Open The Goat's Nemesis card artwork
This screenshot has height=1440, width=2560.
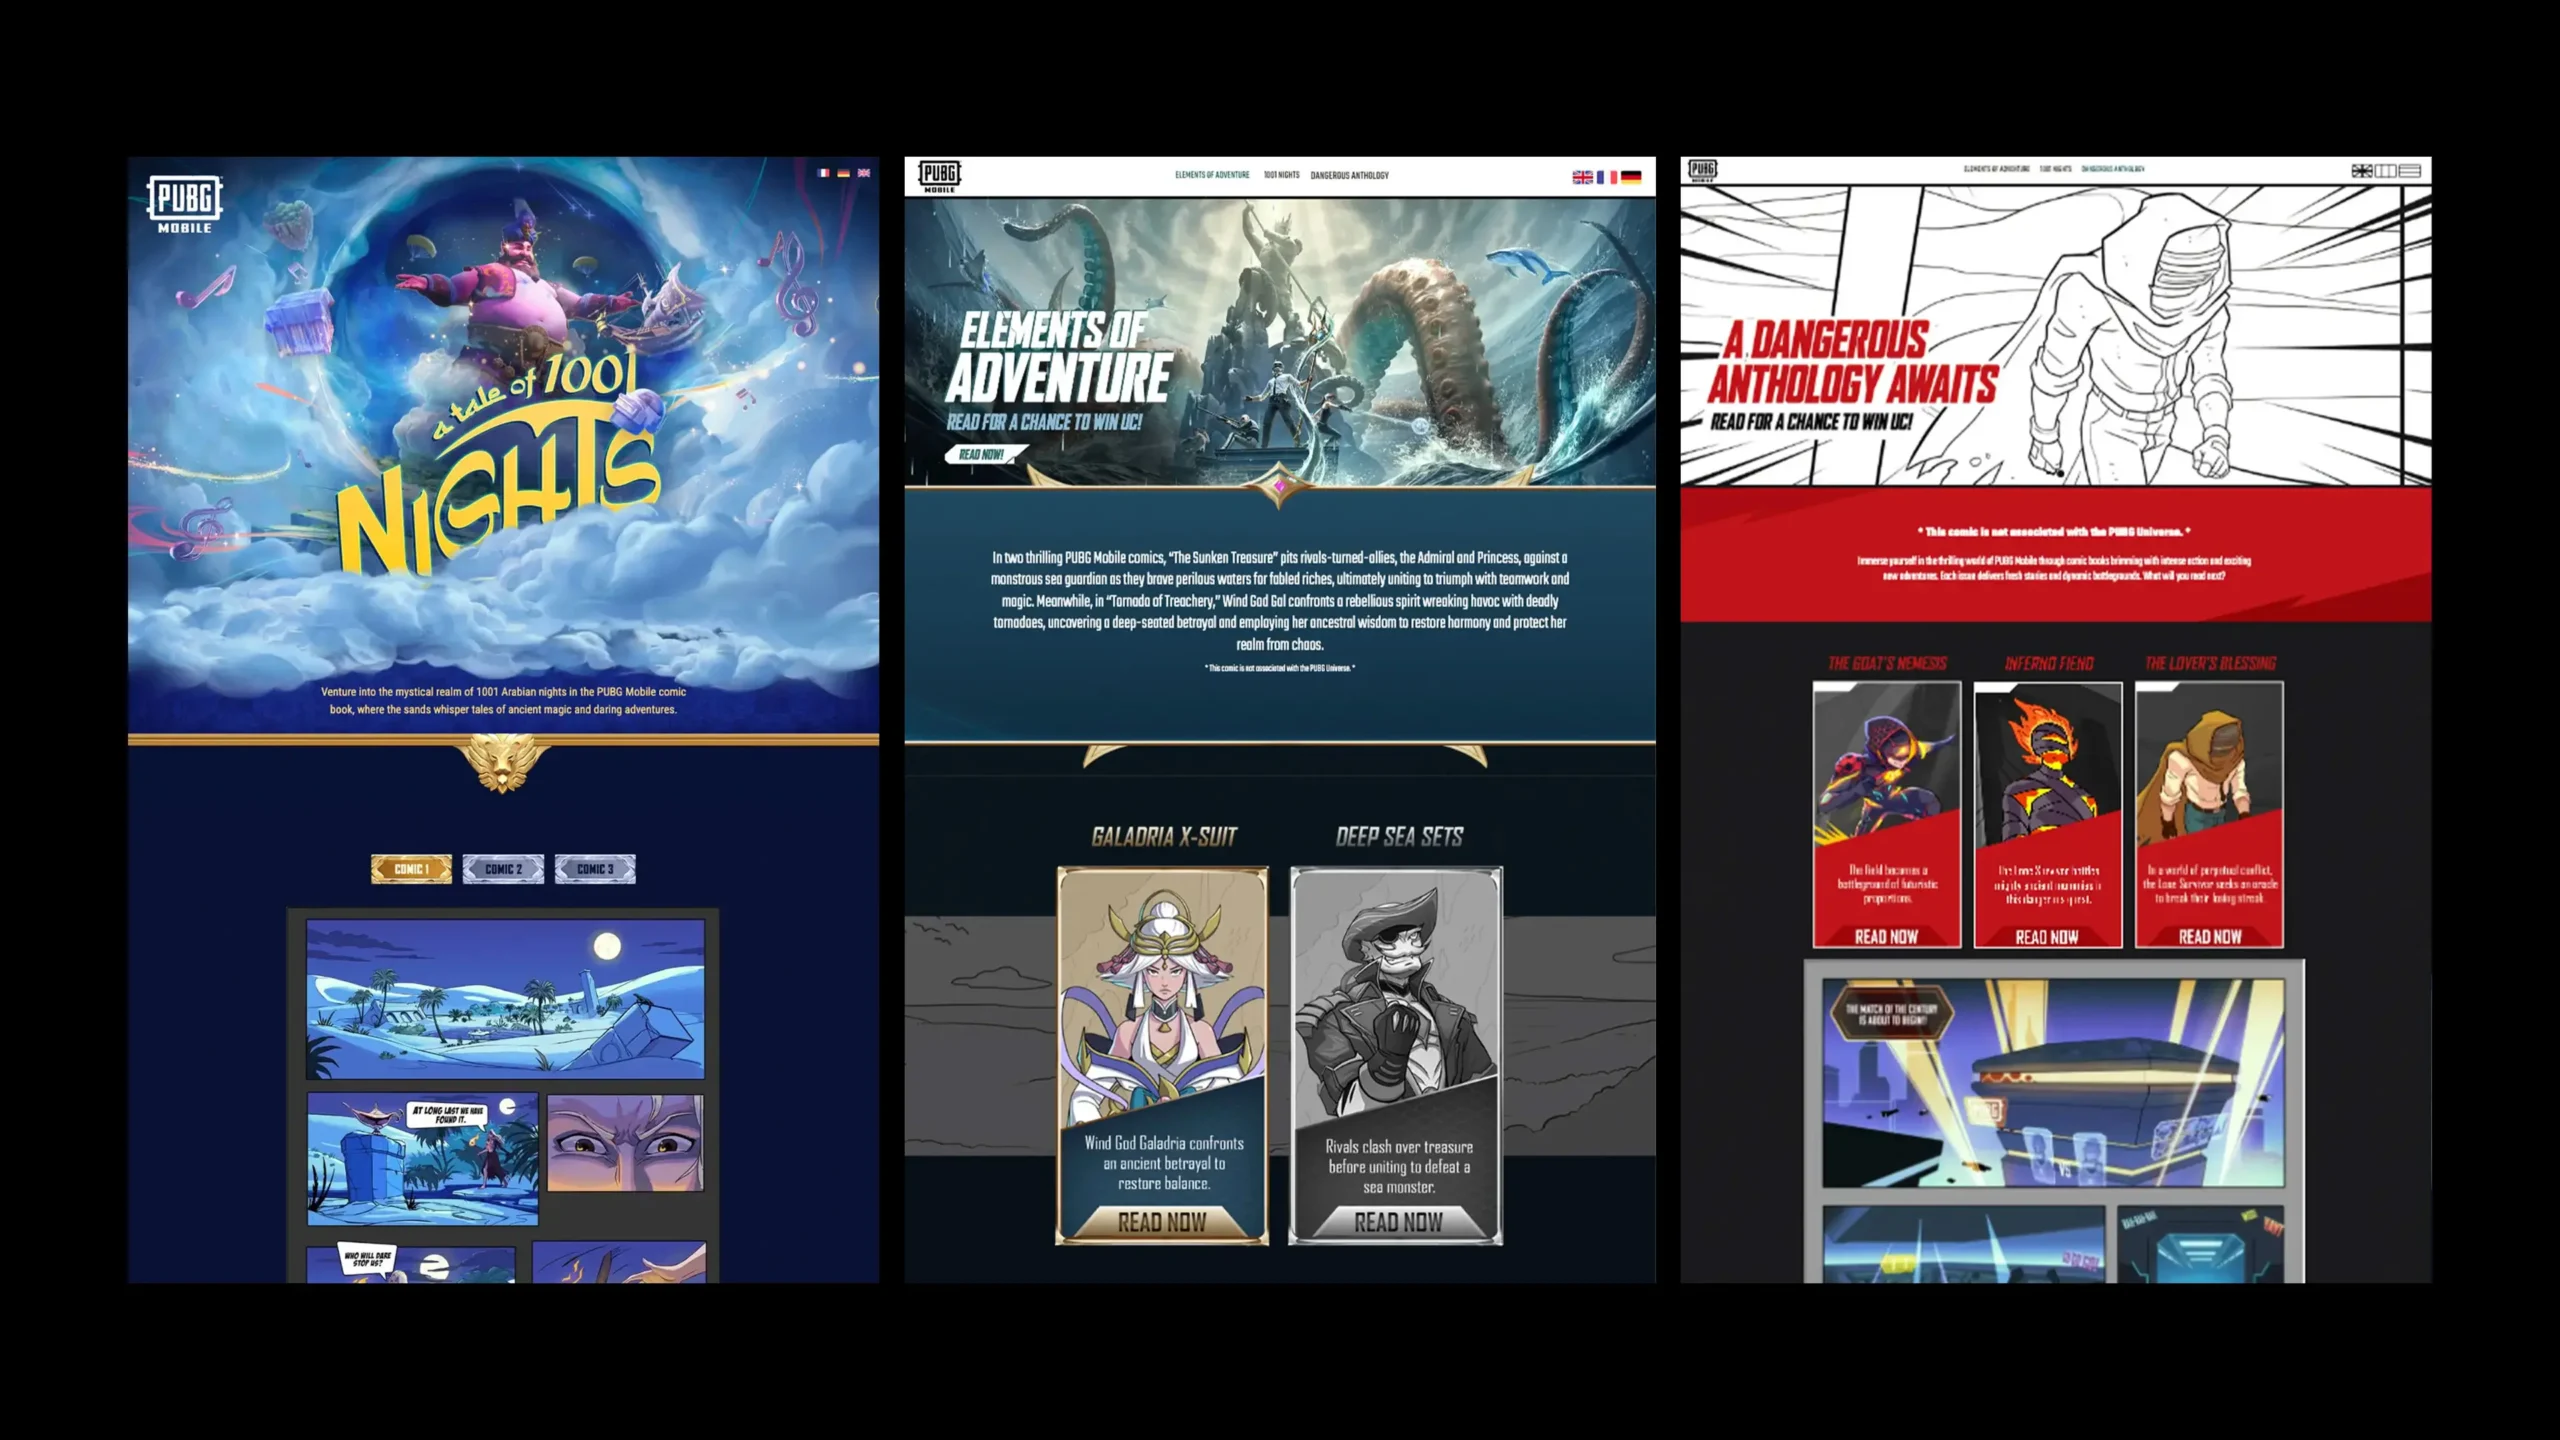point(1886,765)
